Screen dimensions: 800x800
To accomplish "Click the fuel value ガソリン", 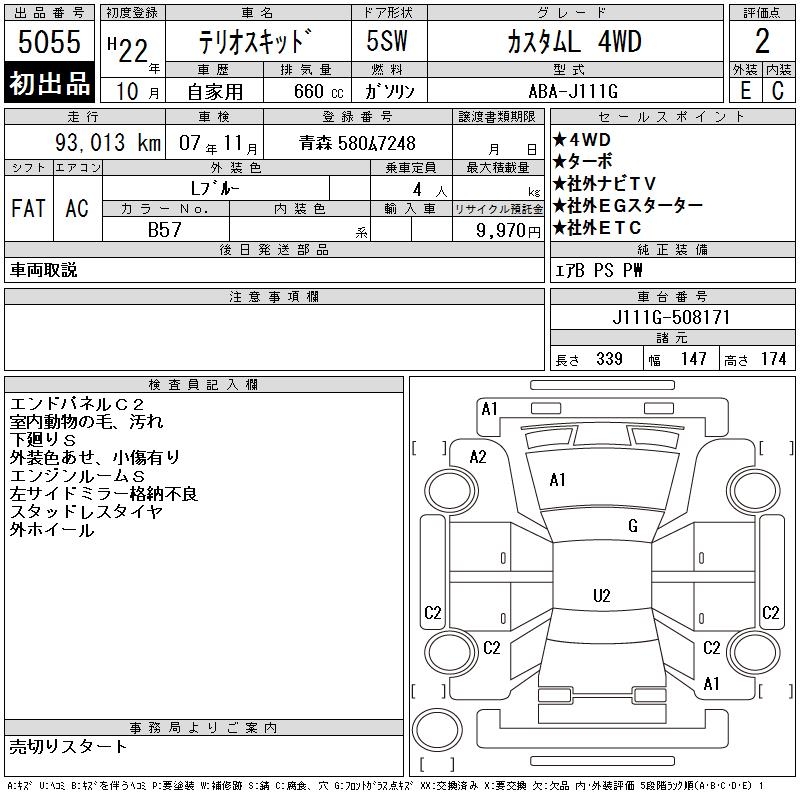I will click(x=389, y=91).
